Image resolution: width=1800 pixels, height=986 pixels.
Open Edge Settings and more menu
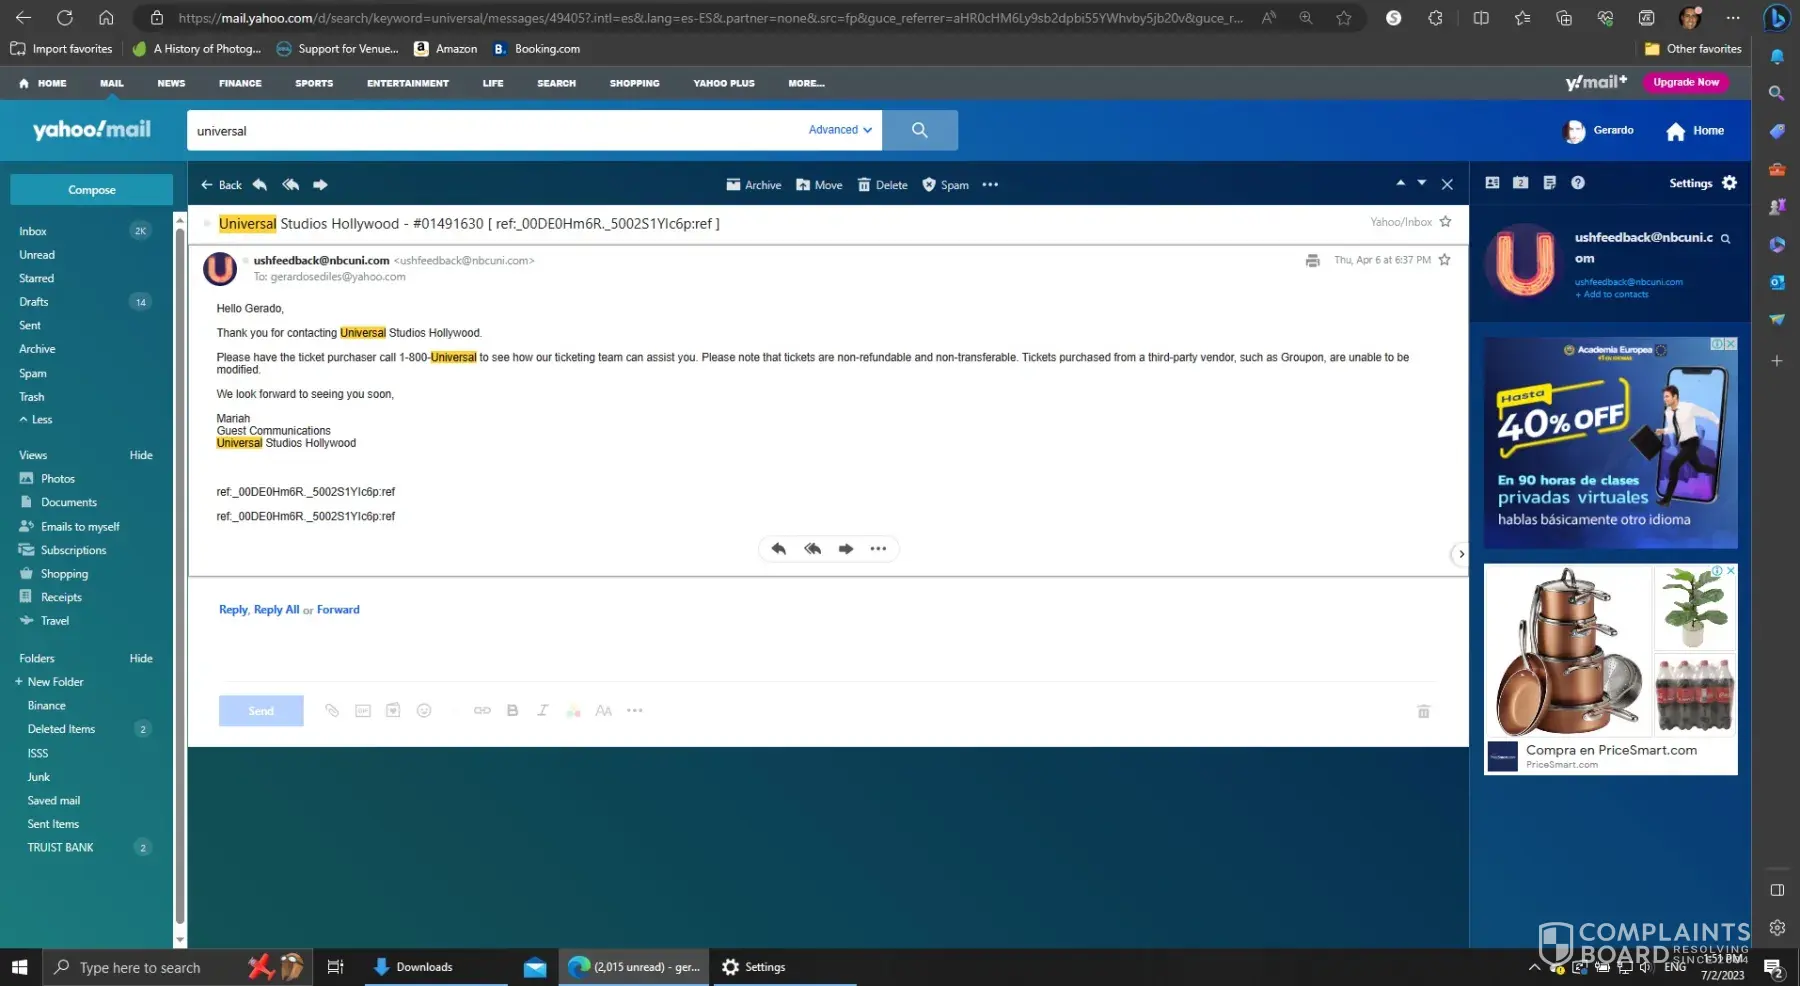(x=1733, y=18)
